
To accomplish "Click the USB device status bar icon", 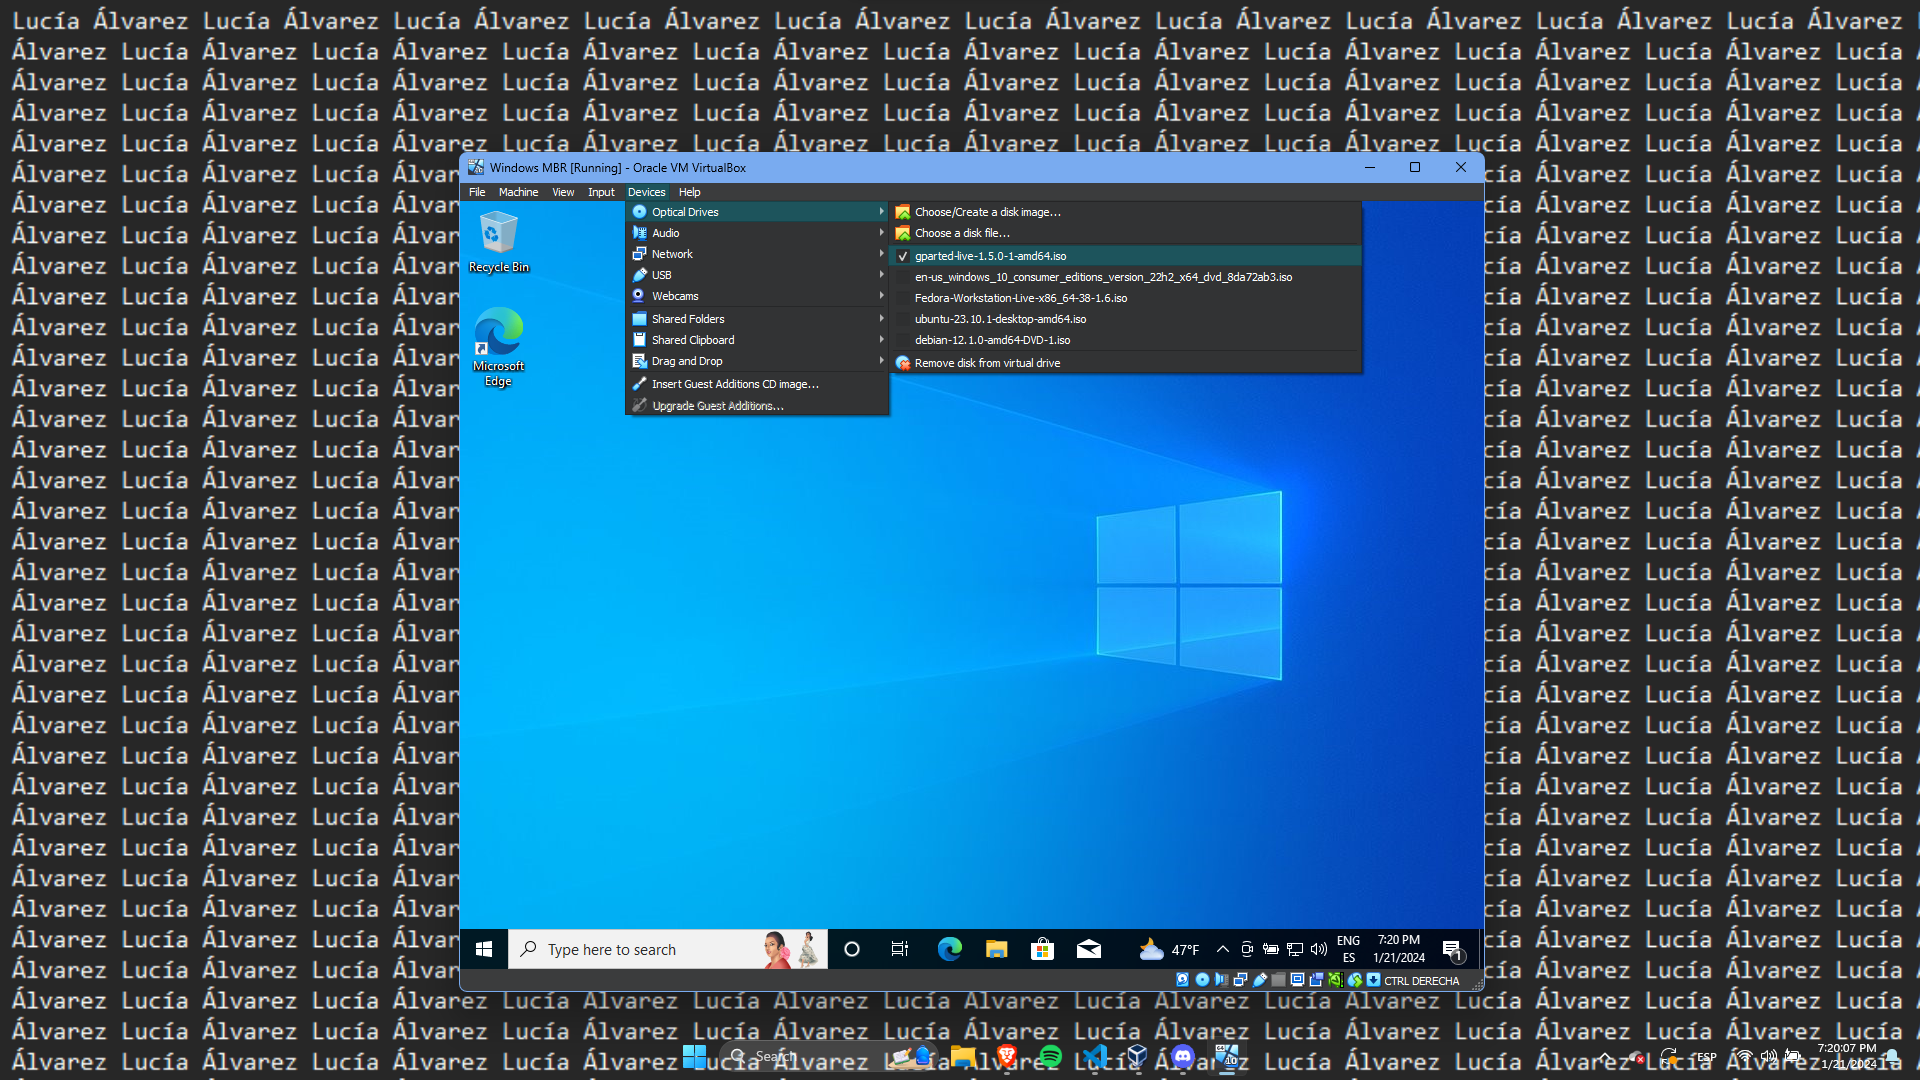I will coord(1260,980).
